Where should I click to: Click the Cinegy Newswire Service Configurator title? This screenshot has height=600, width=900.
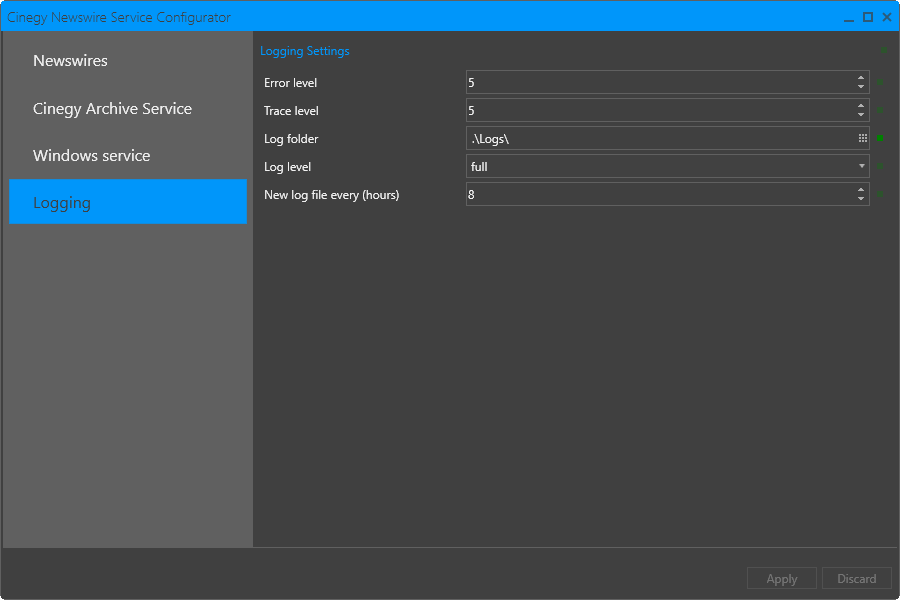click(x=119, y=17)
